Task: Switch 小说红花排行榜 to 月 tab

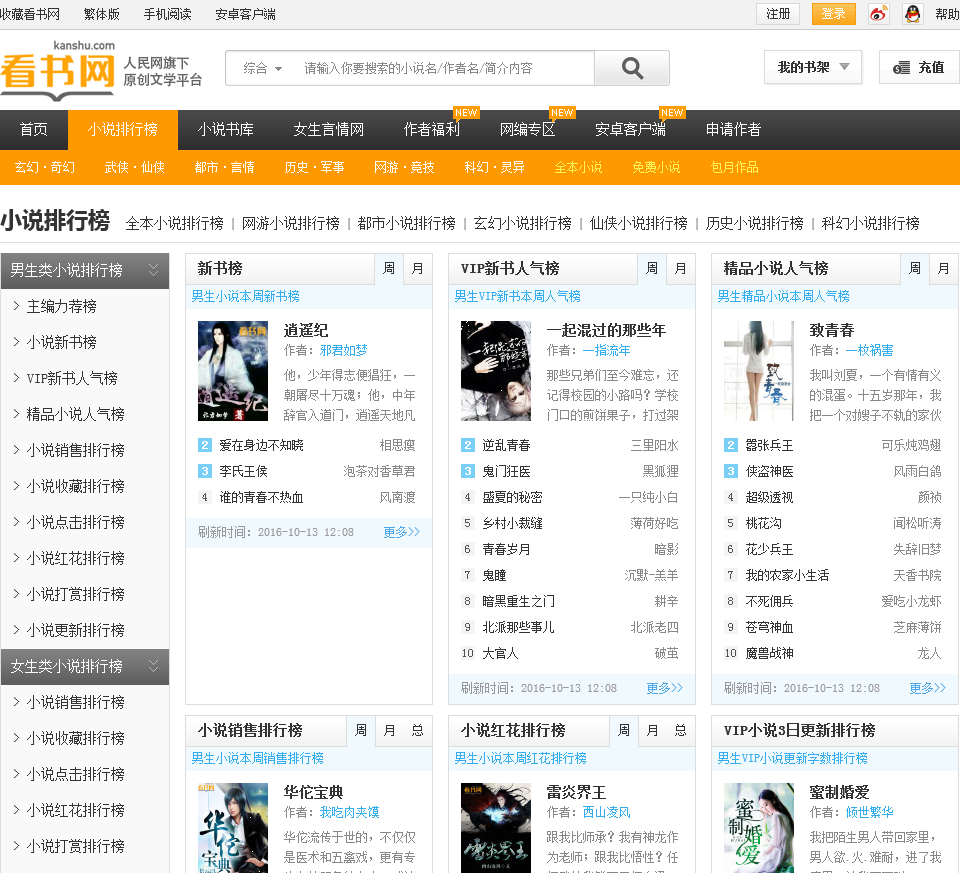Action: (652, 731)
